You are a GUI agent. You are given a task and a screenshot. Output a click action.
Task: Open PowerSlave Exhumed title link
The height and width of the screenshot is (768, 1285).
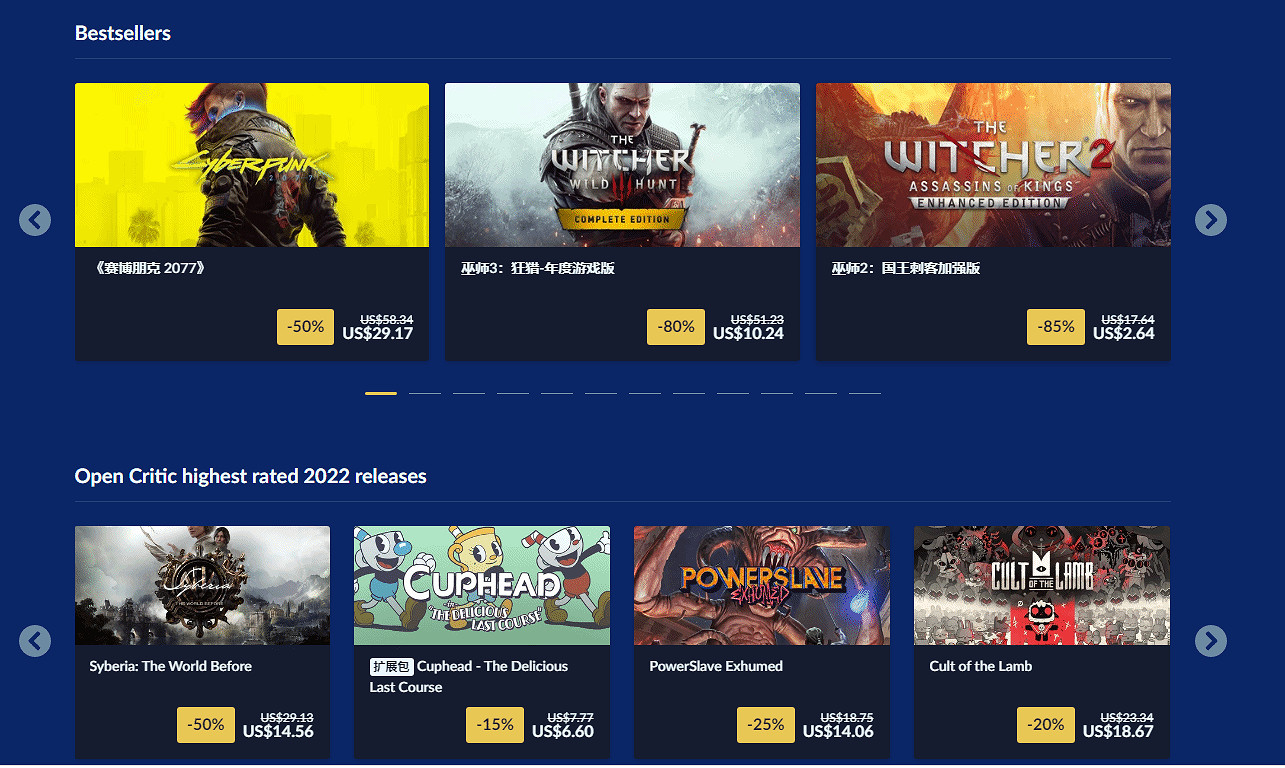click(x=716, y=666)
